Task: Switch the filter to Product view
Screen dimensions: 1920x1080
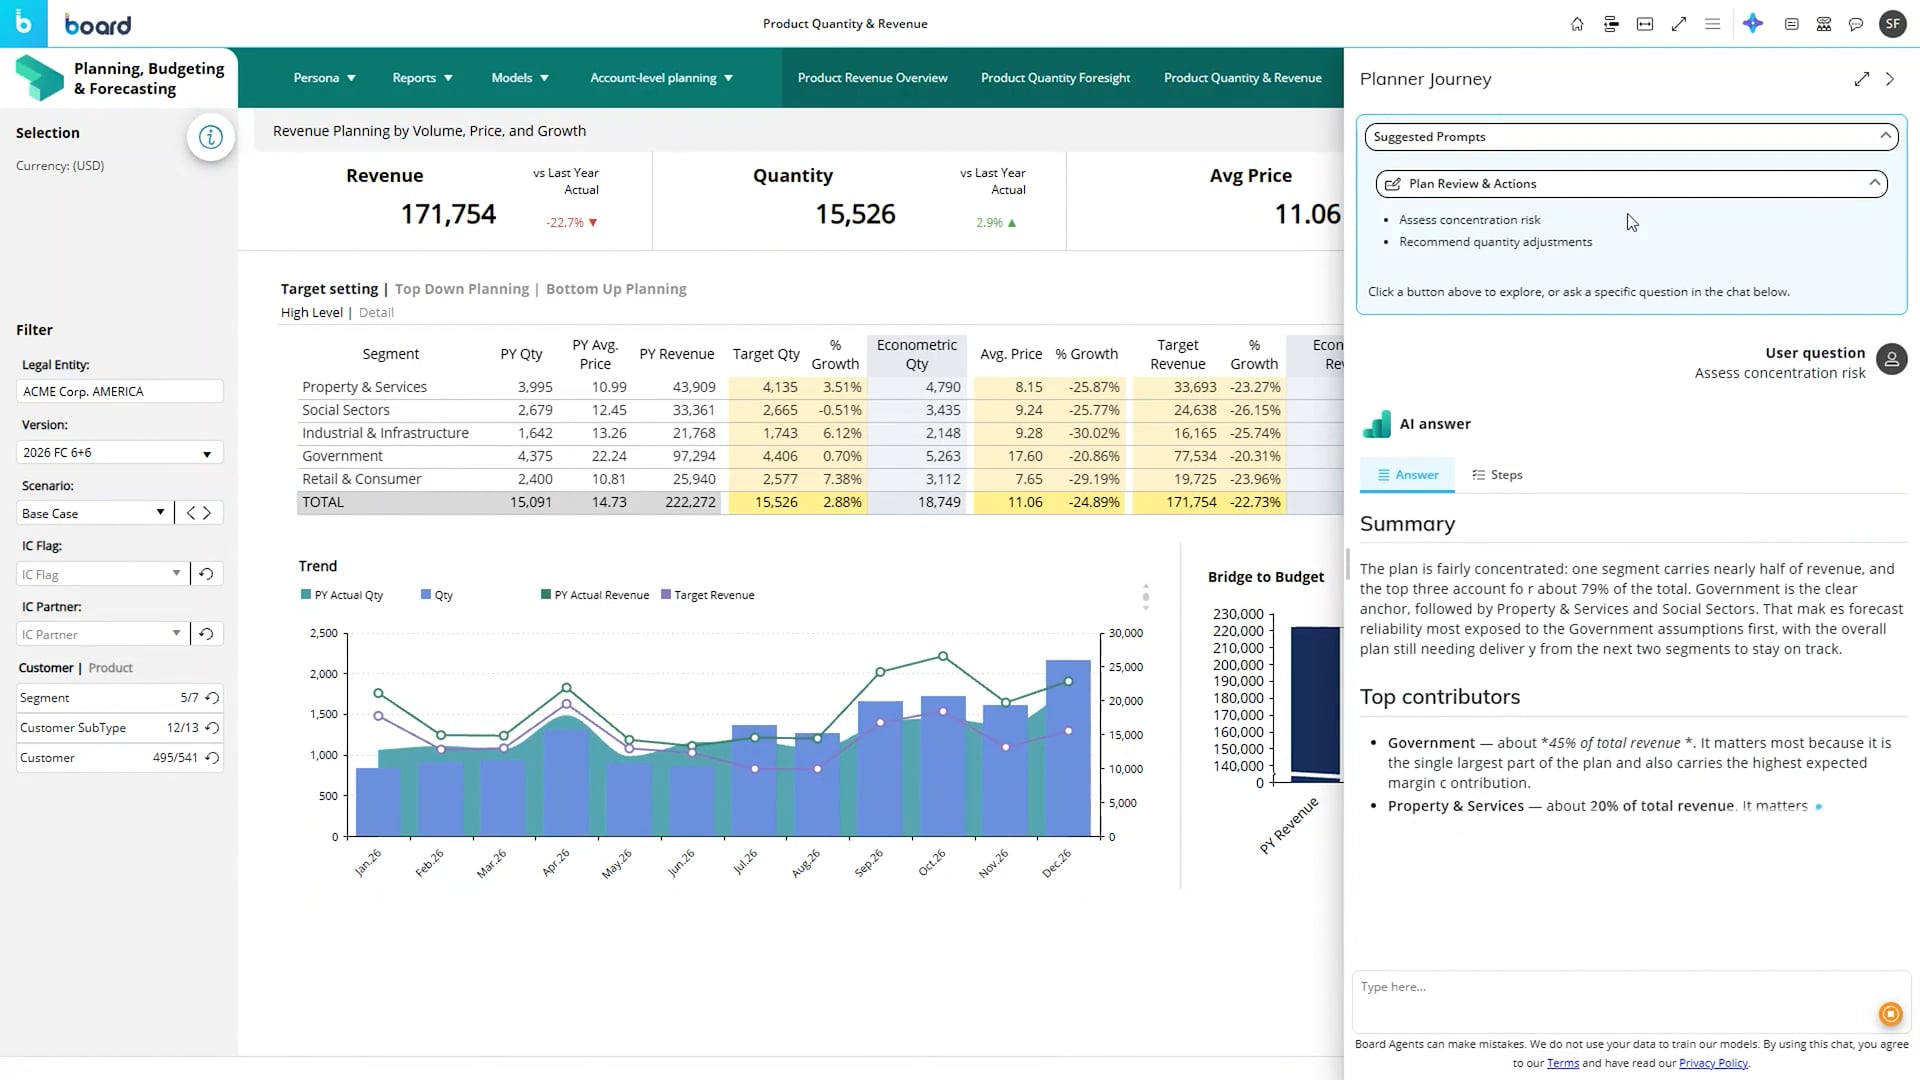Action: tap(110, 668)
